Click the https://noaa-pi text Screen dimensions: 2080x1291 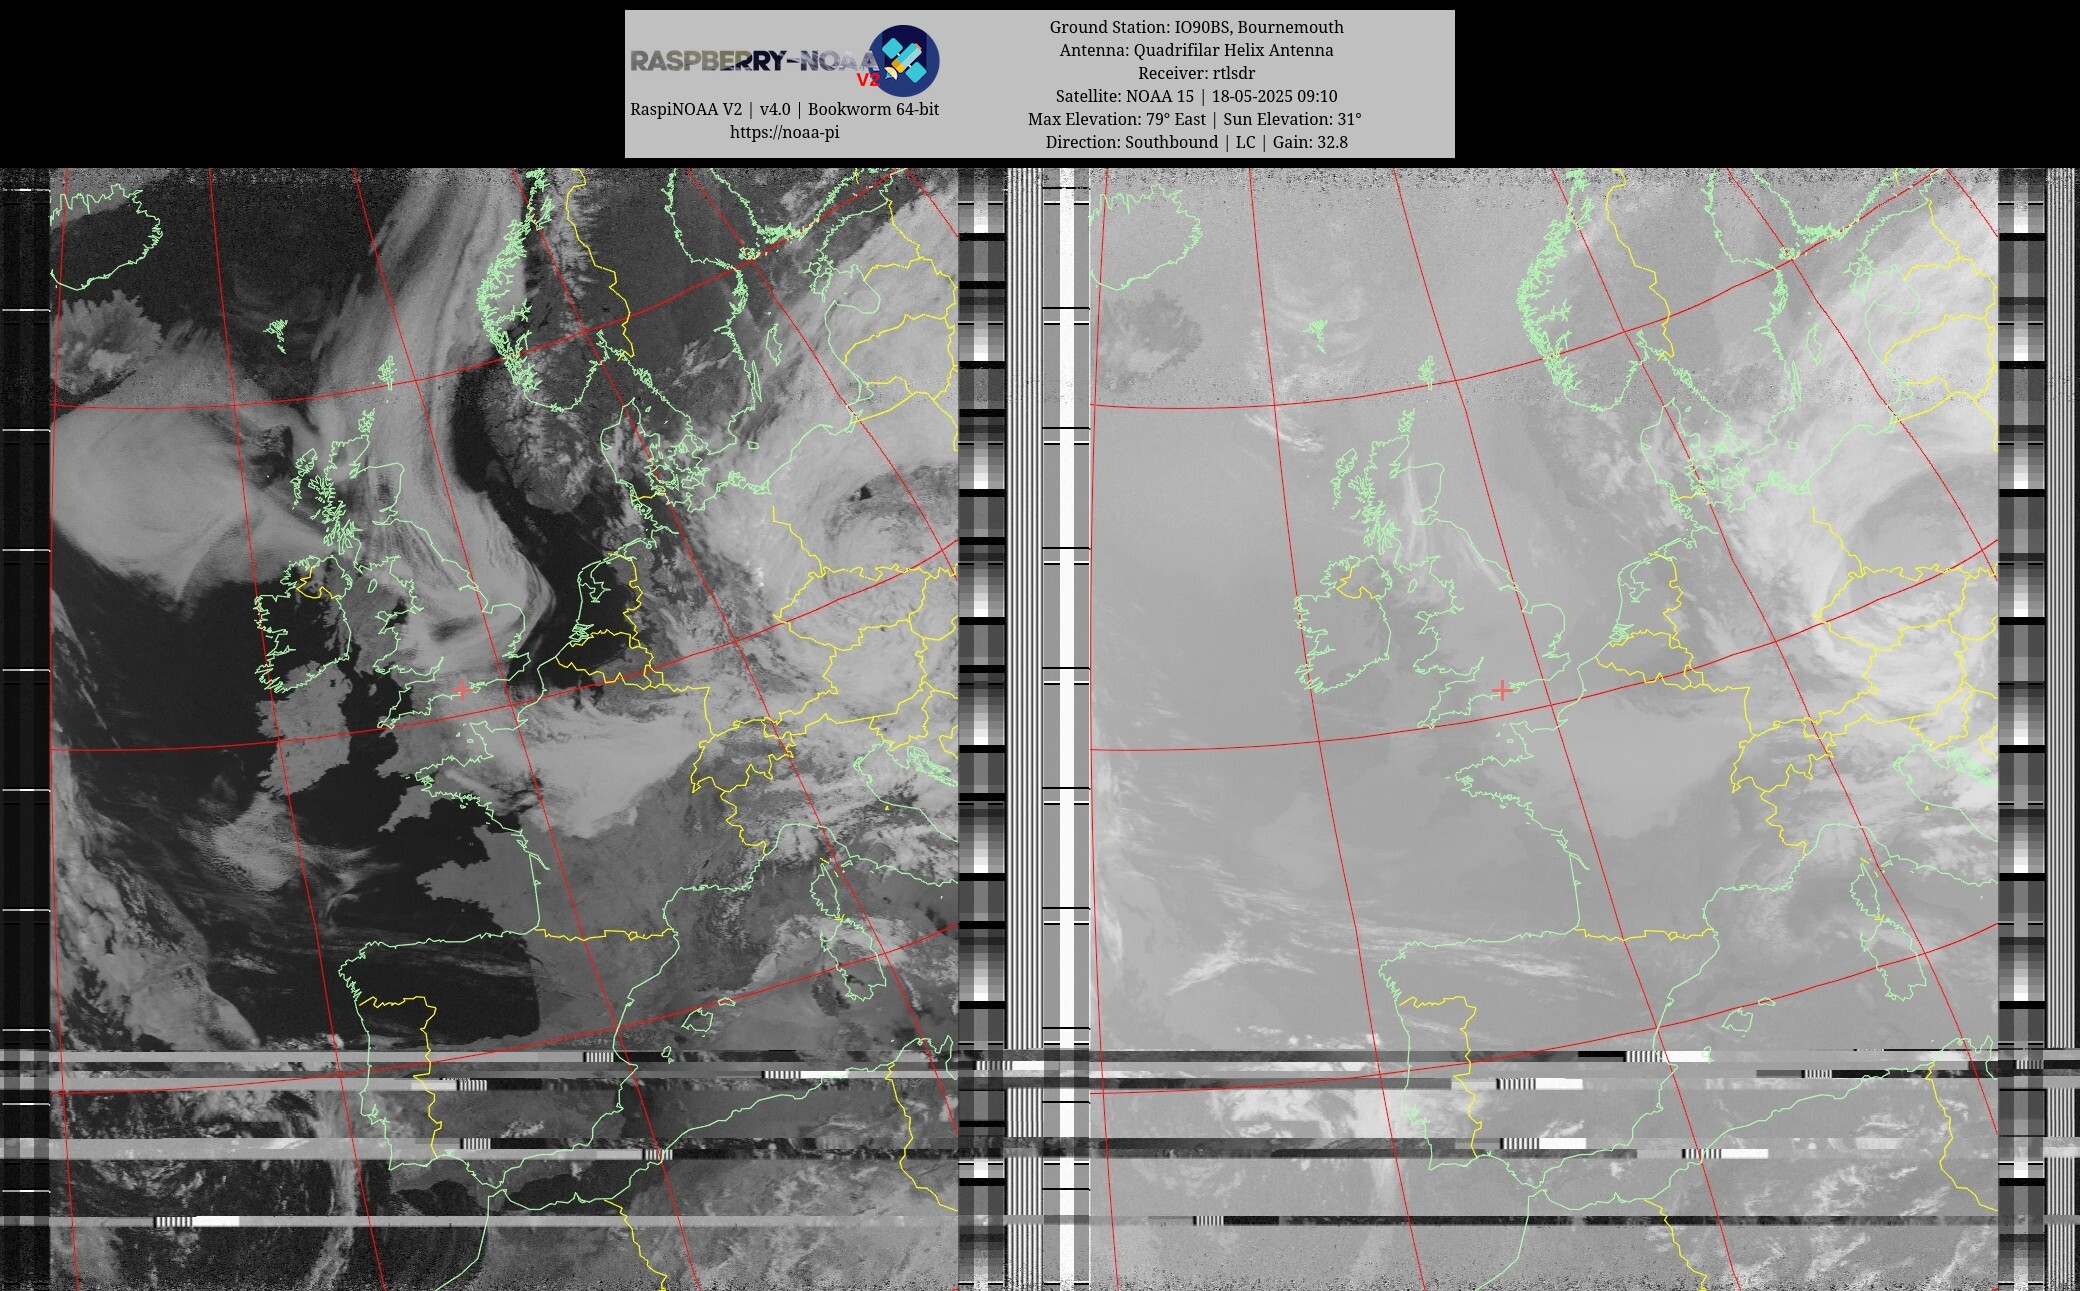(784, 132)
